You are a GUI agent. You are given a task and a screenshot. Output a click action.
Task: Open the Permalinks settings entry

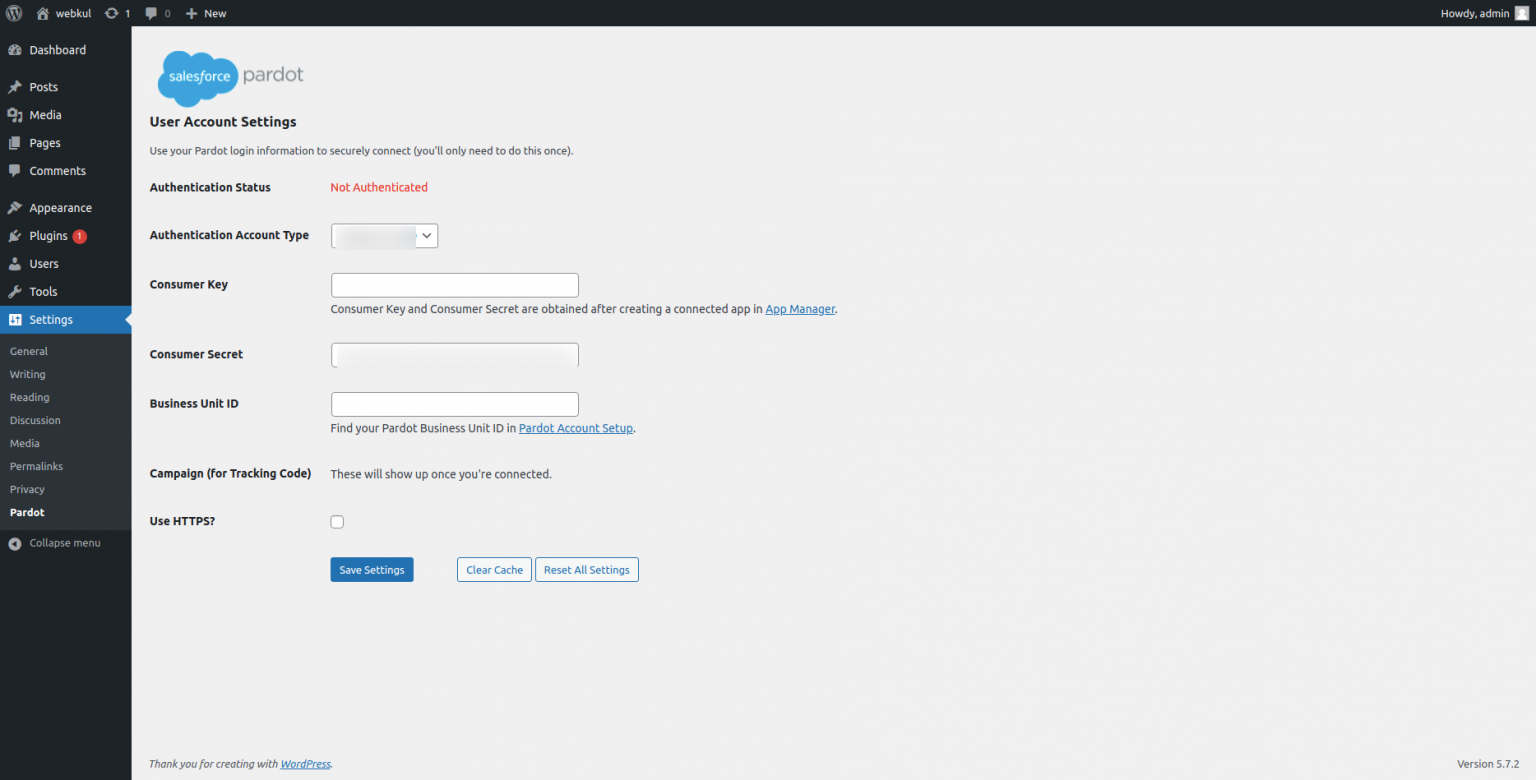(x=36, y=466)
